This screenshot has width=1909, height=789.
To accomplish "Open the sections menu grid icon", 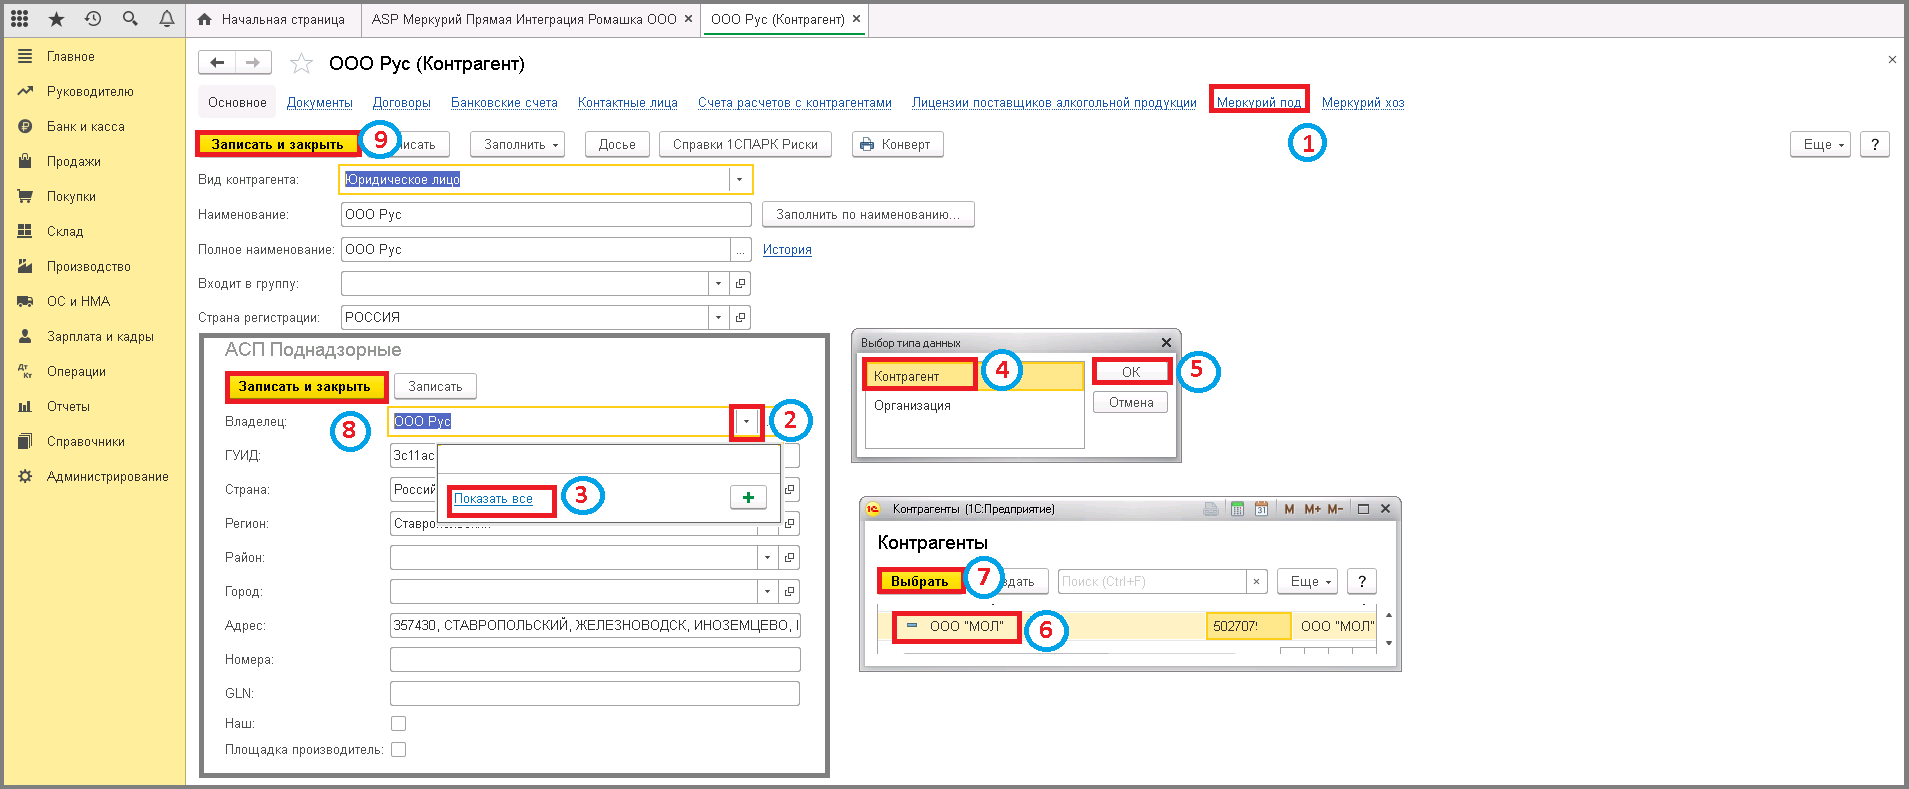I will 20,19.
